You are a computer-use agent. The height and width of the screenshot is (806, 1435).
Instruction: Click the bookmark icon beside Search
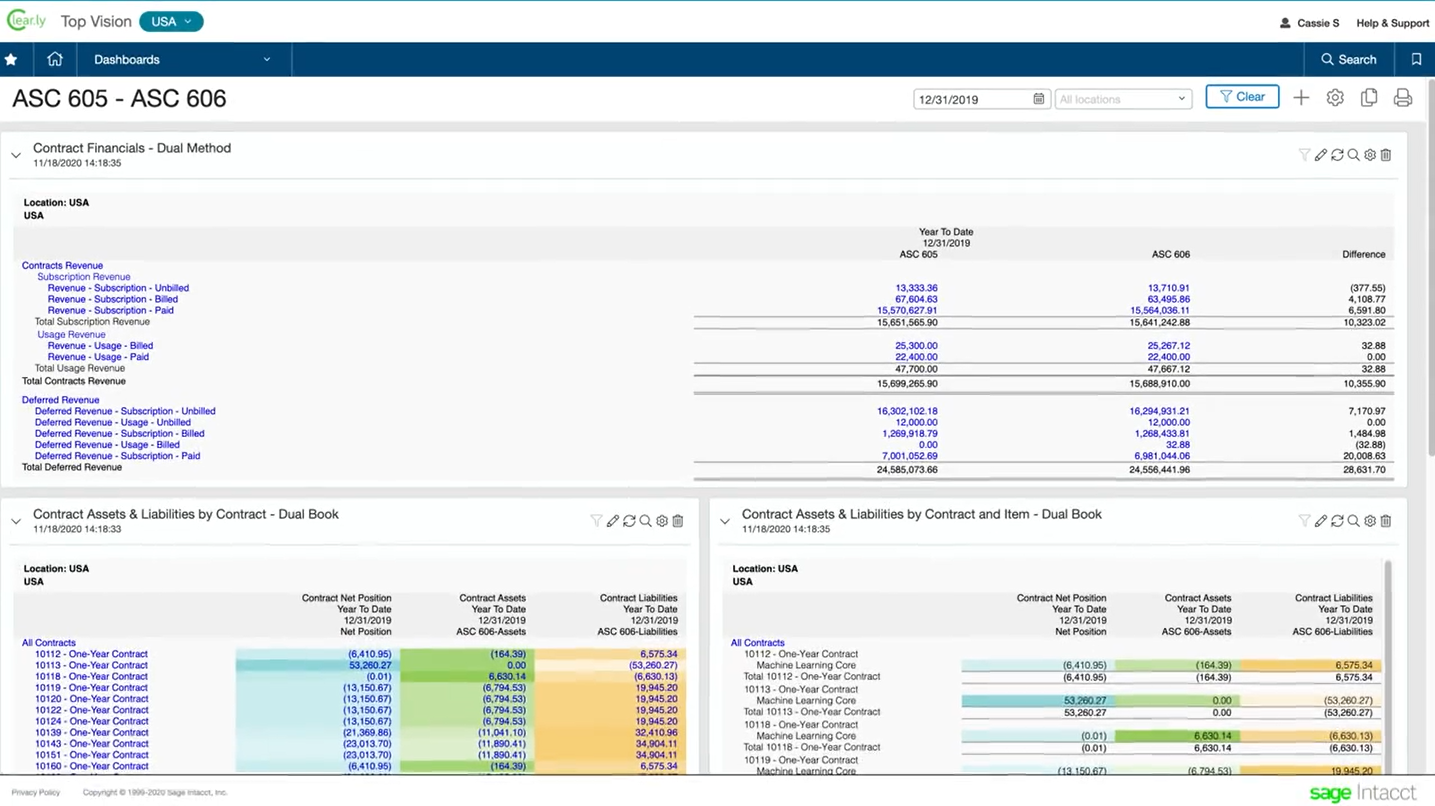(x=1416, y=60)
